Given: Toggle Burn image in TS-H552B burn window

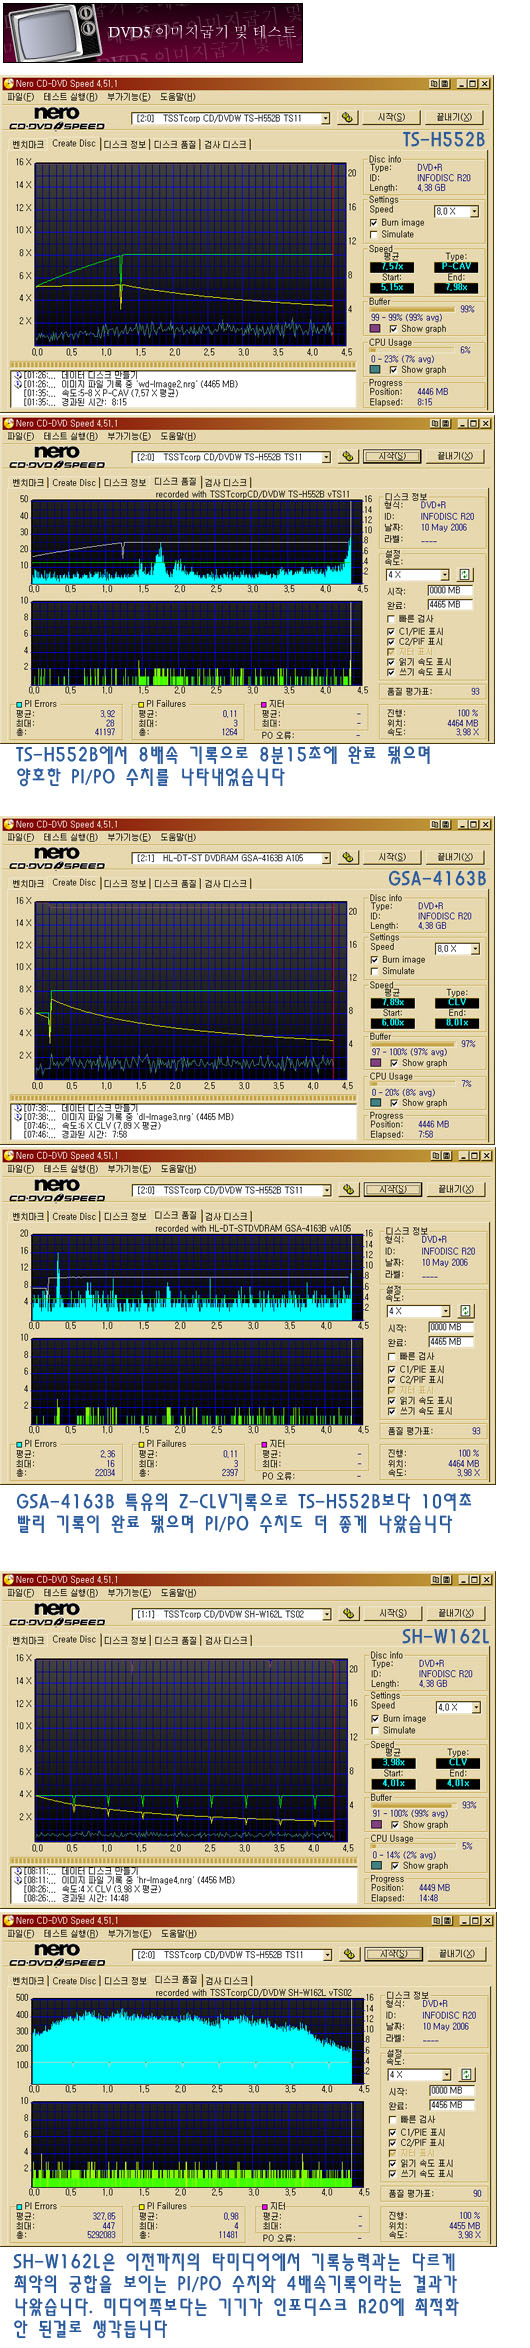Looking at the screenshot, I should (x=374, y=223).
